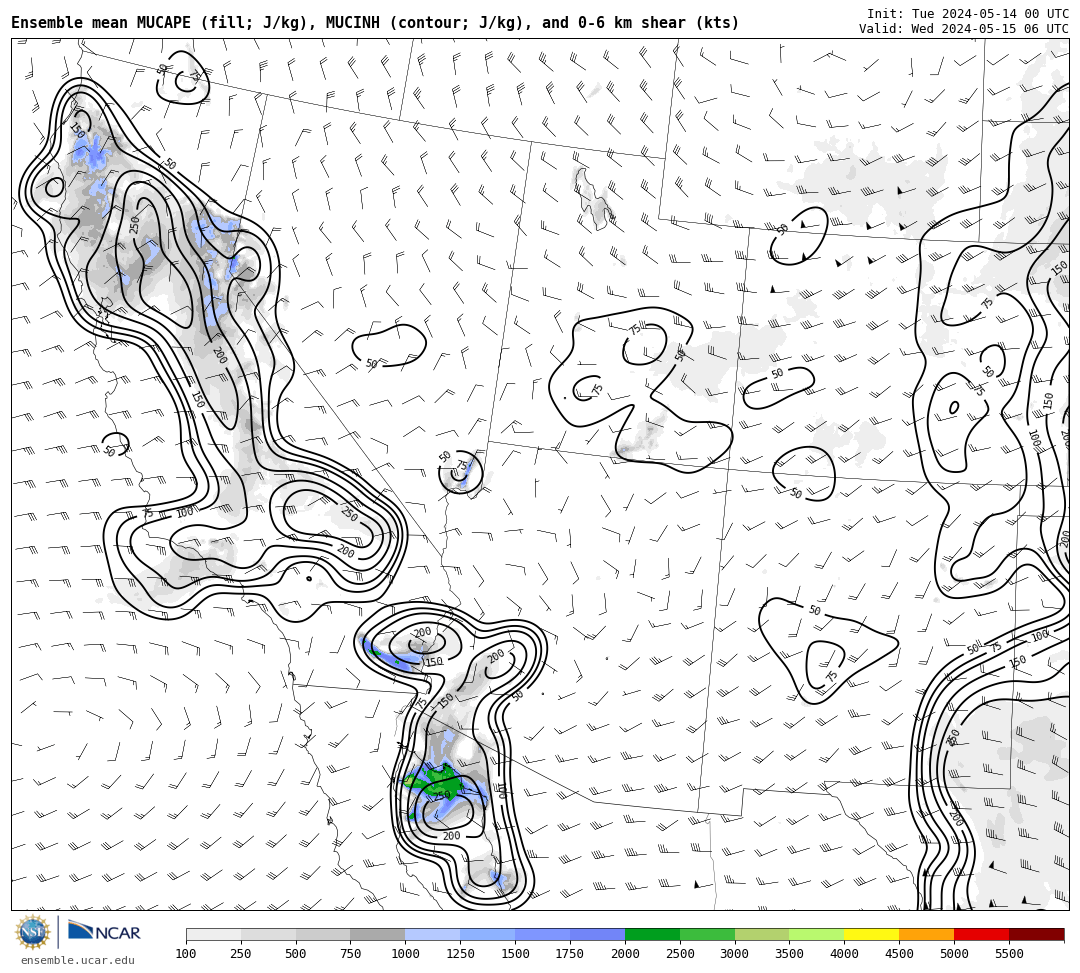Click the NCAR logo
The image size is (1080, 973).
(104, 932)
